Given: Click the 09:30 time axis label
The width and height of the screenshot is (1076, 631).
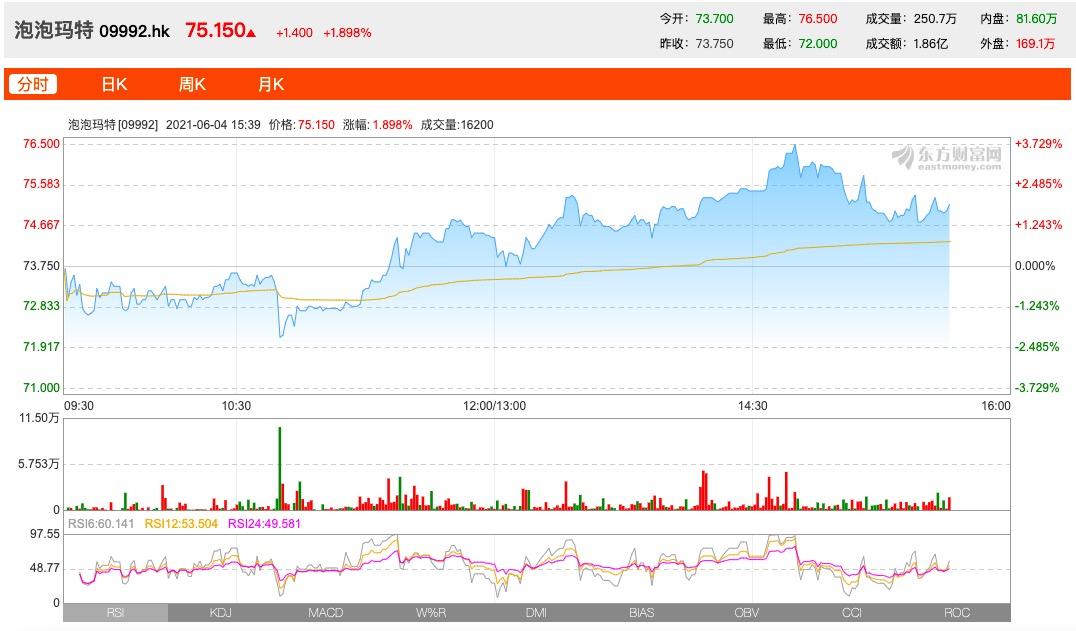Looking at the screenshot, I should click(x=79, y=406).
